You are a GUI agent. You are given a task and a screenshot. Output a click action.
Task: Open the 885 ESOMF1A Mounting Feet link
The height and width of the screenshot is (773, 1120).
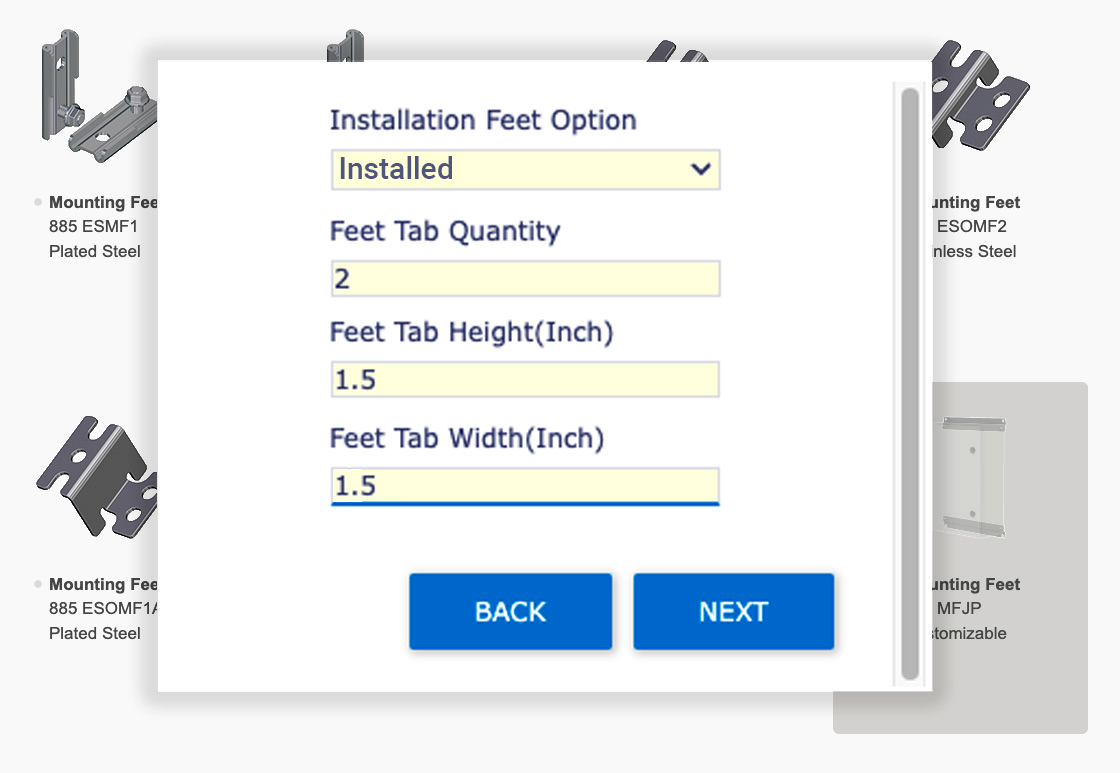[x=102, y=584]
